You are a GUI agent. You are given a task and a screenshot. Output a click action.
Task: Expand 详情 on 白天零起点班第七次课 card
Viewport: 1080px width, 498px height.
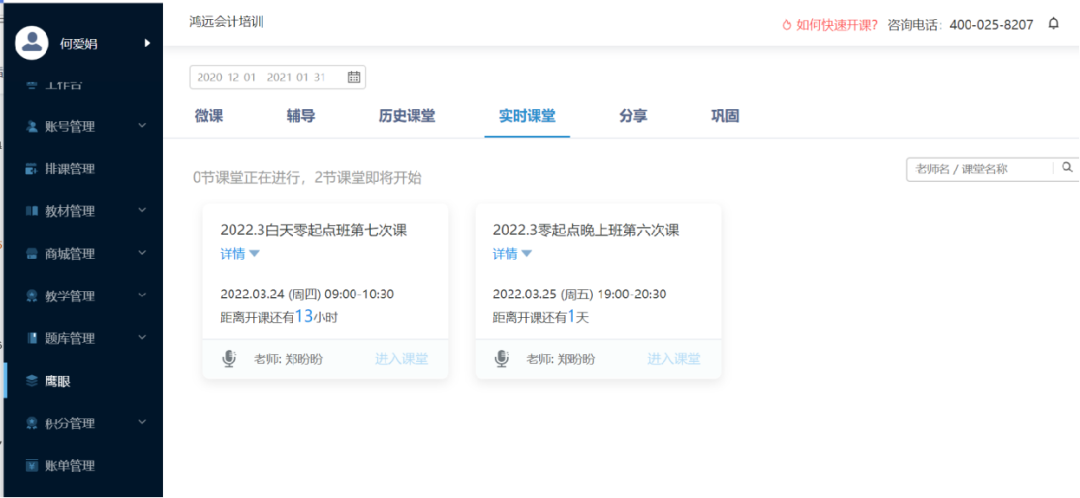240,254
